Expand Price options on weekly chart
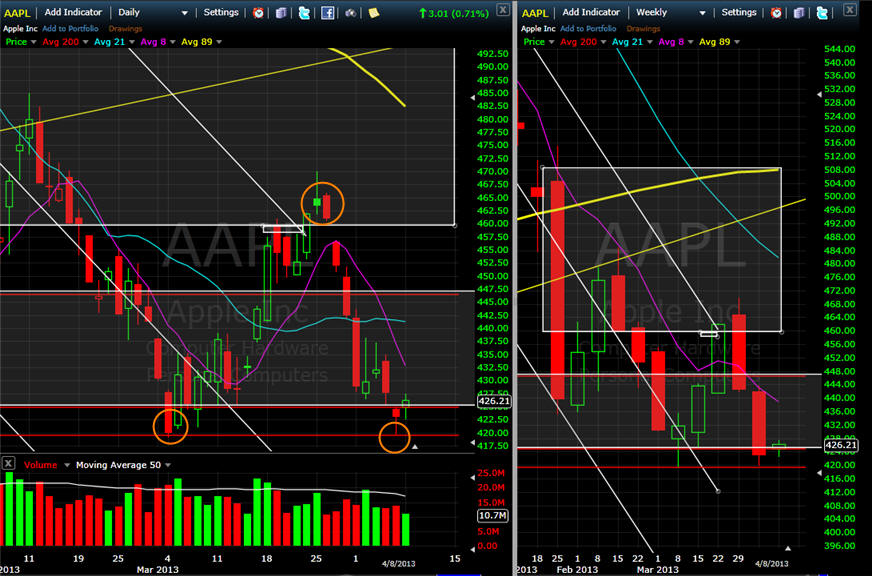 coord(551,42)
